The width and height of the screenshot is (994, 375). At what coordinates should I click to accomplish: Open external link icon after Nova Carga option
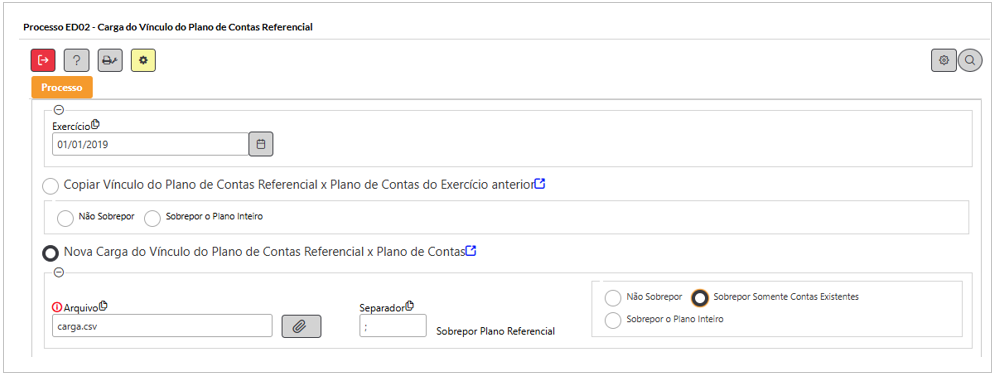[x=471, y=251]
